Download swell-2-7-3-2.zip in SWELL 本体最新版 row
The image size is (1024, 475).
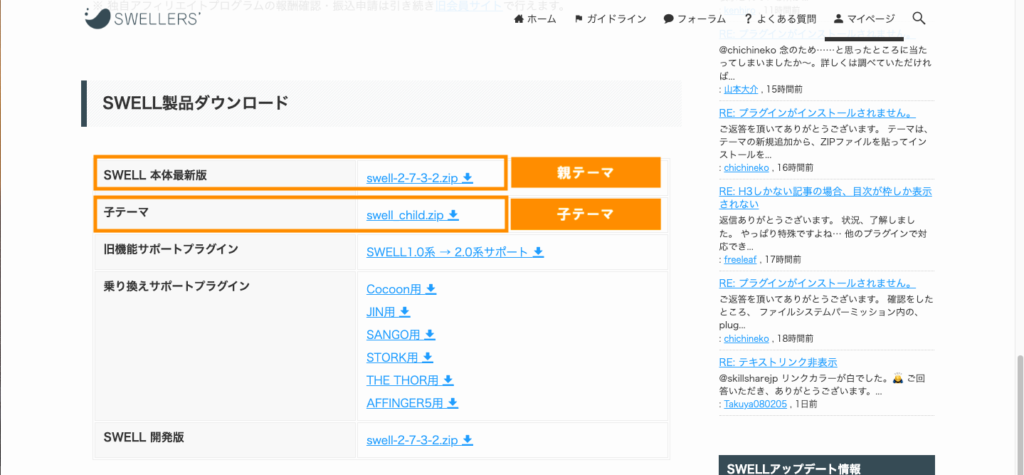coord(419,178)
